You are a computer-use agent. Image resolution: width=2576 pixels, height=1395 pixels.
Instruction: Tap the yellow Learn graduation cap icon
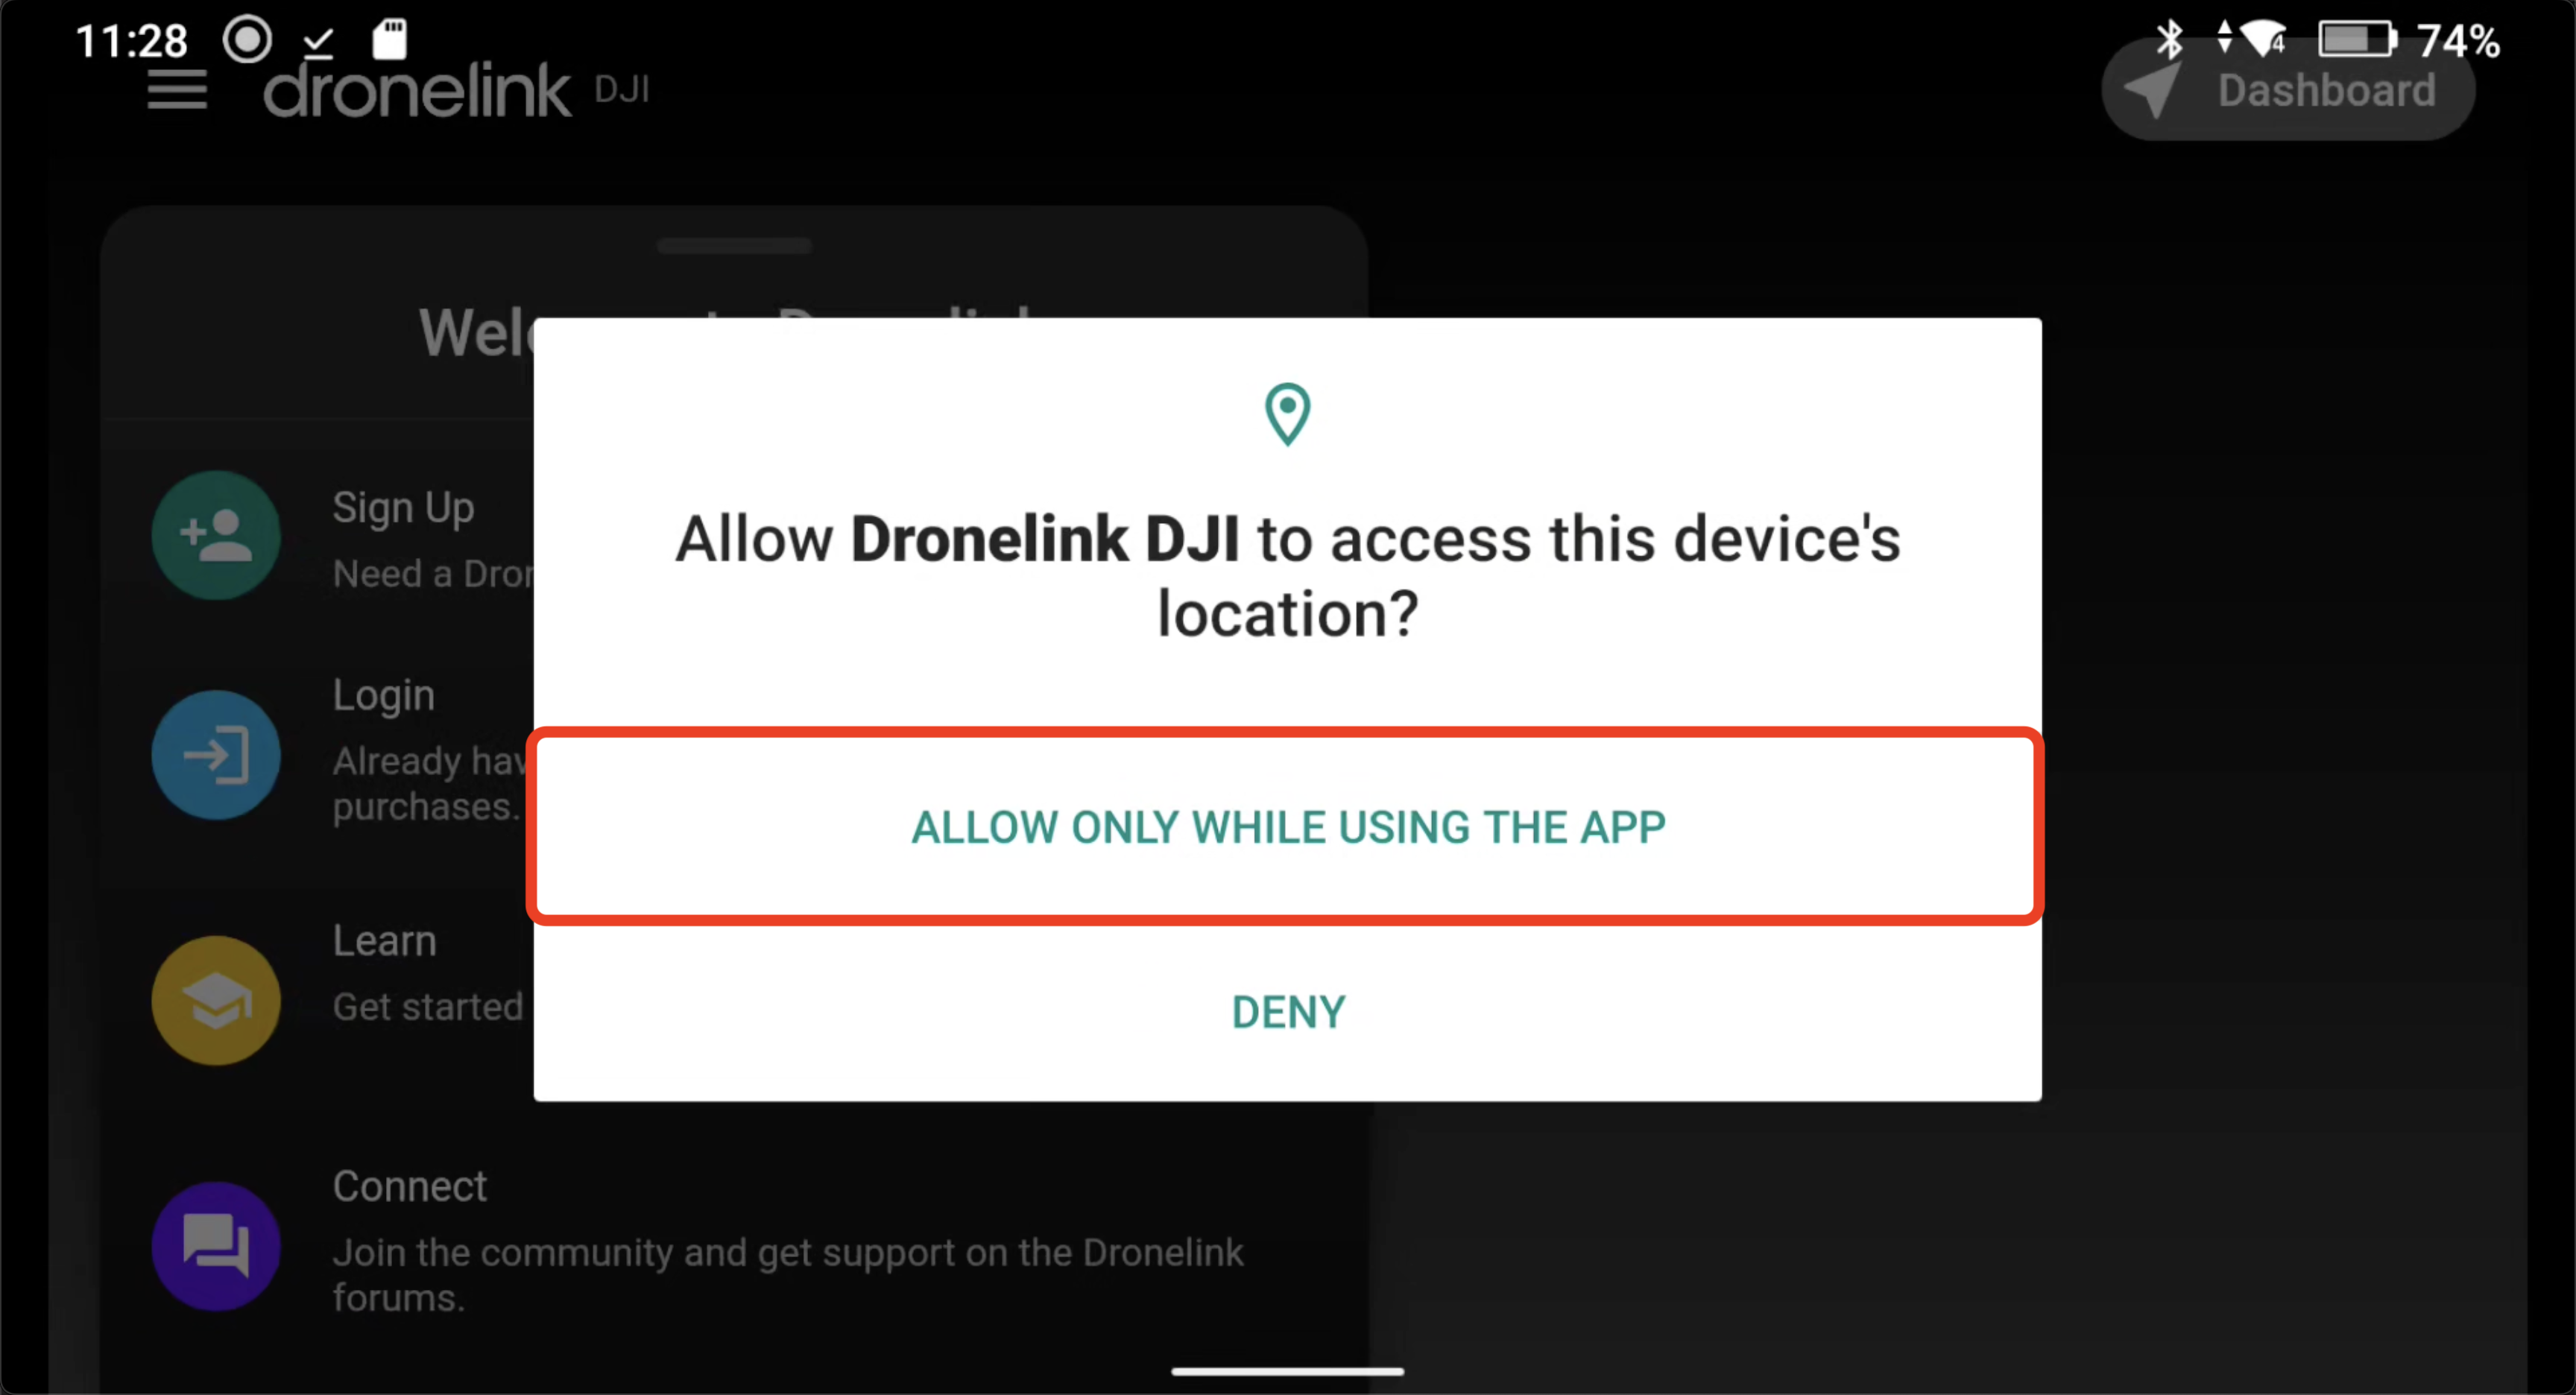click(x=216, y=1000)
